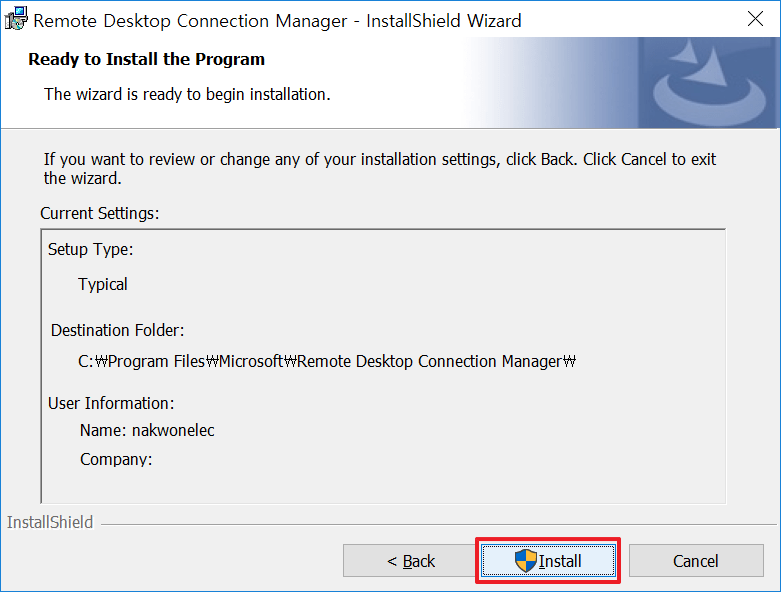Go back with the Back button

point(411,561)
